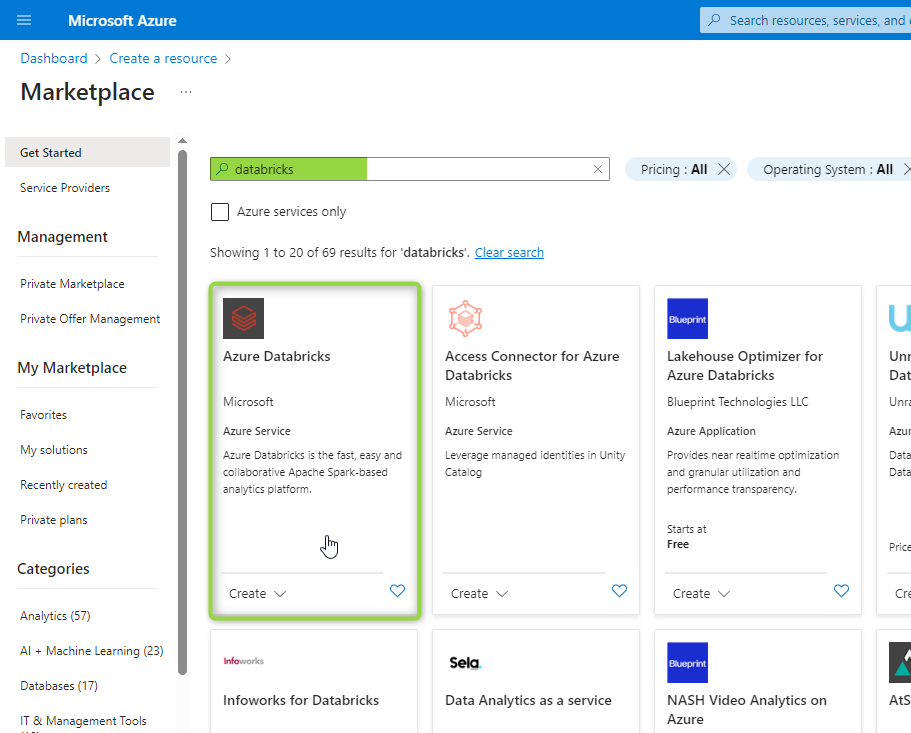
Task: Click the Azure Databricks logo icon
Action: click(243, 318)
